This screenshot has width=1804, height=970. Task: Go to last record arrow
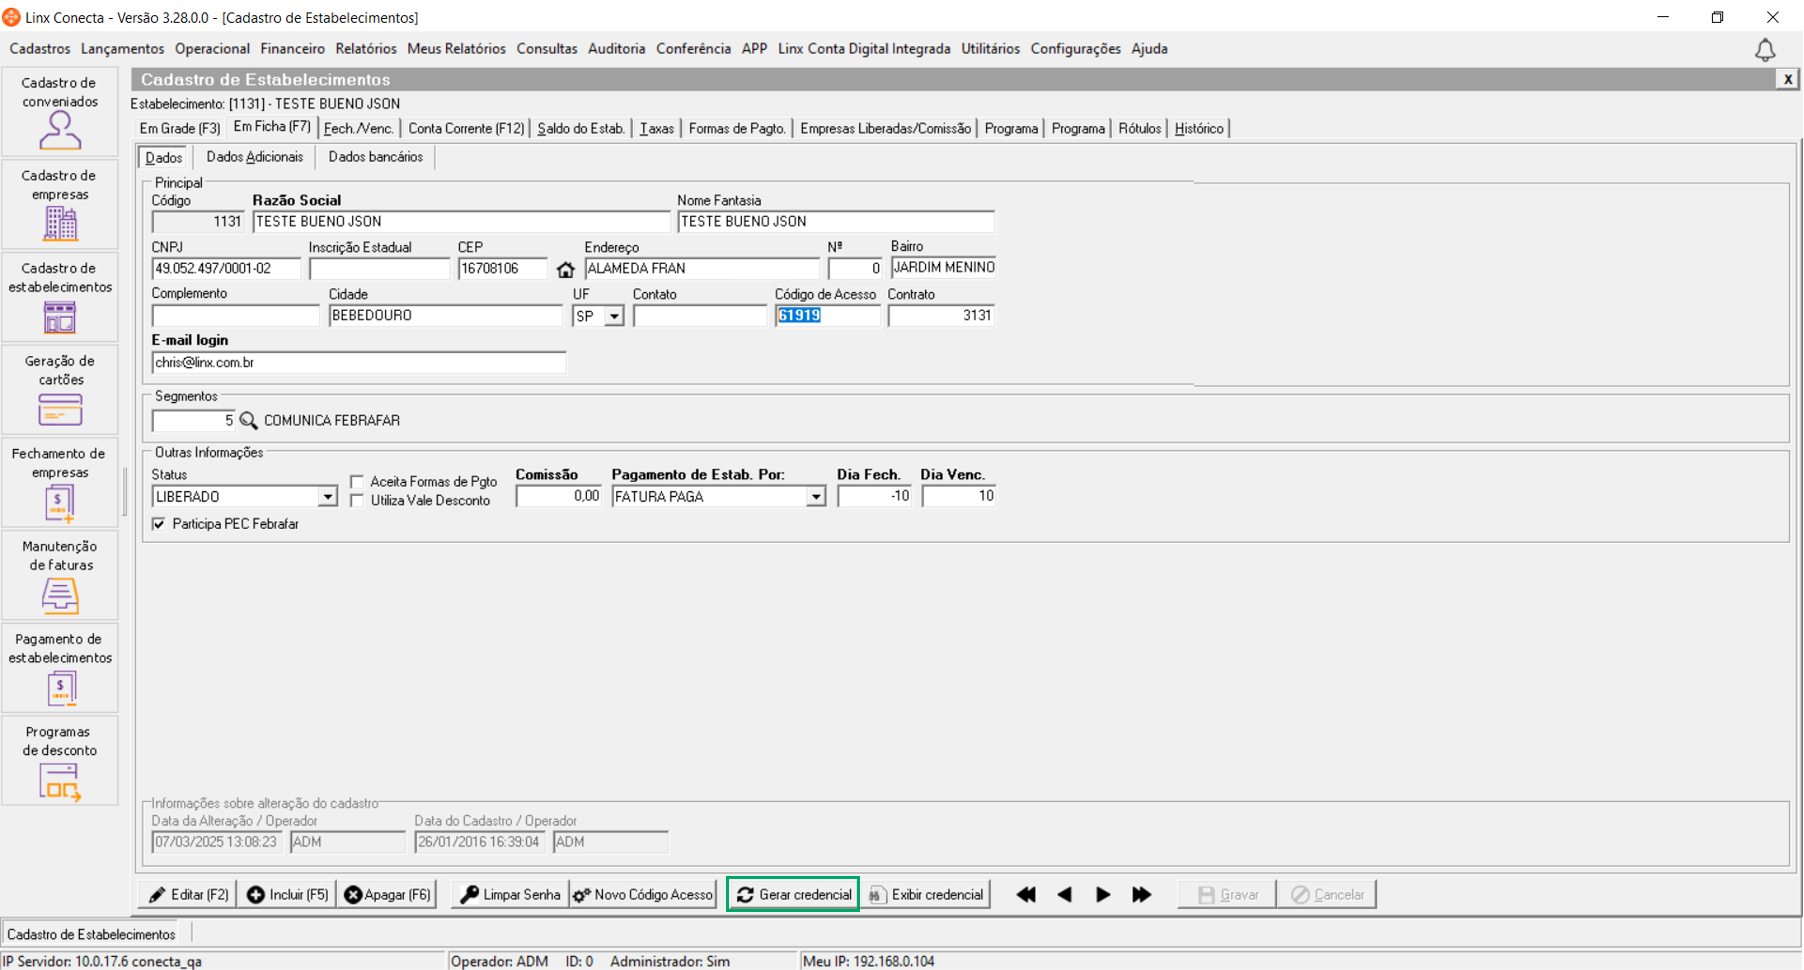pyautogui.click(x=1141, y=895)
